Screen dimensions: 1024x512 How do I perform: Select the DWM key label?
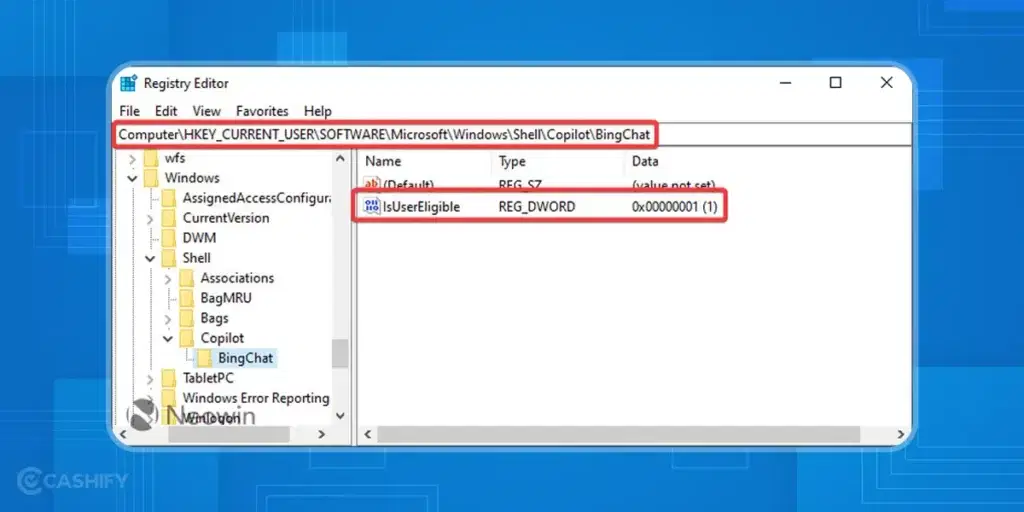coord(199,238)
